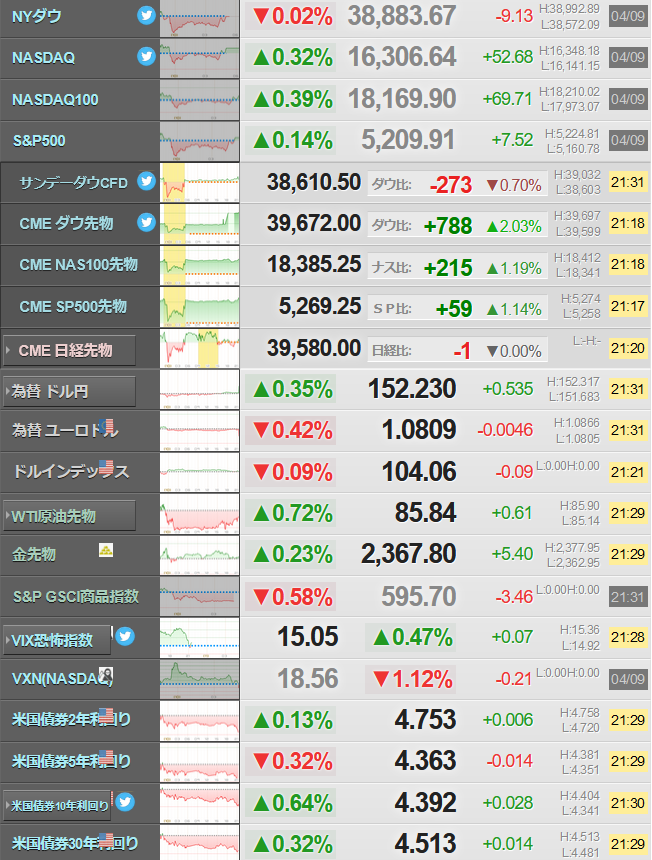
Task: Click the ダウ比 -273 value
Action: point(450,185)
